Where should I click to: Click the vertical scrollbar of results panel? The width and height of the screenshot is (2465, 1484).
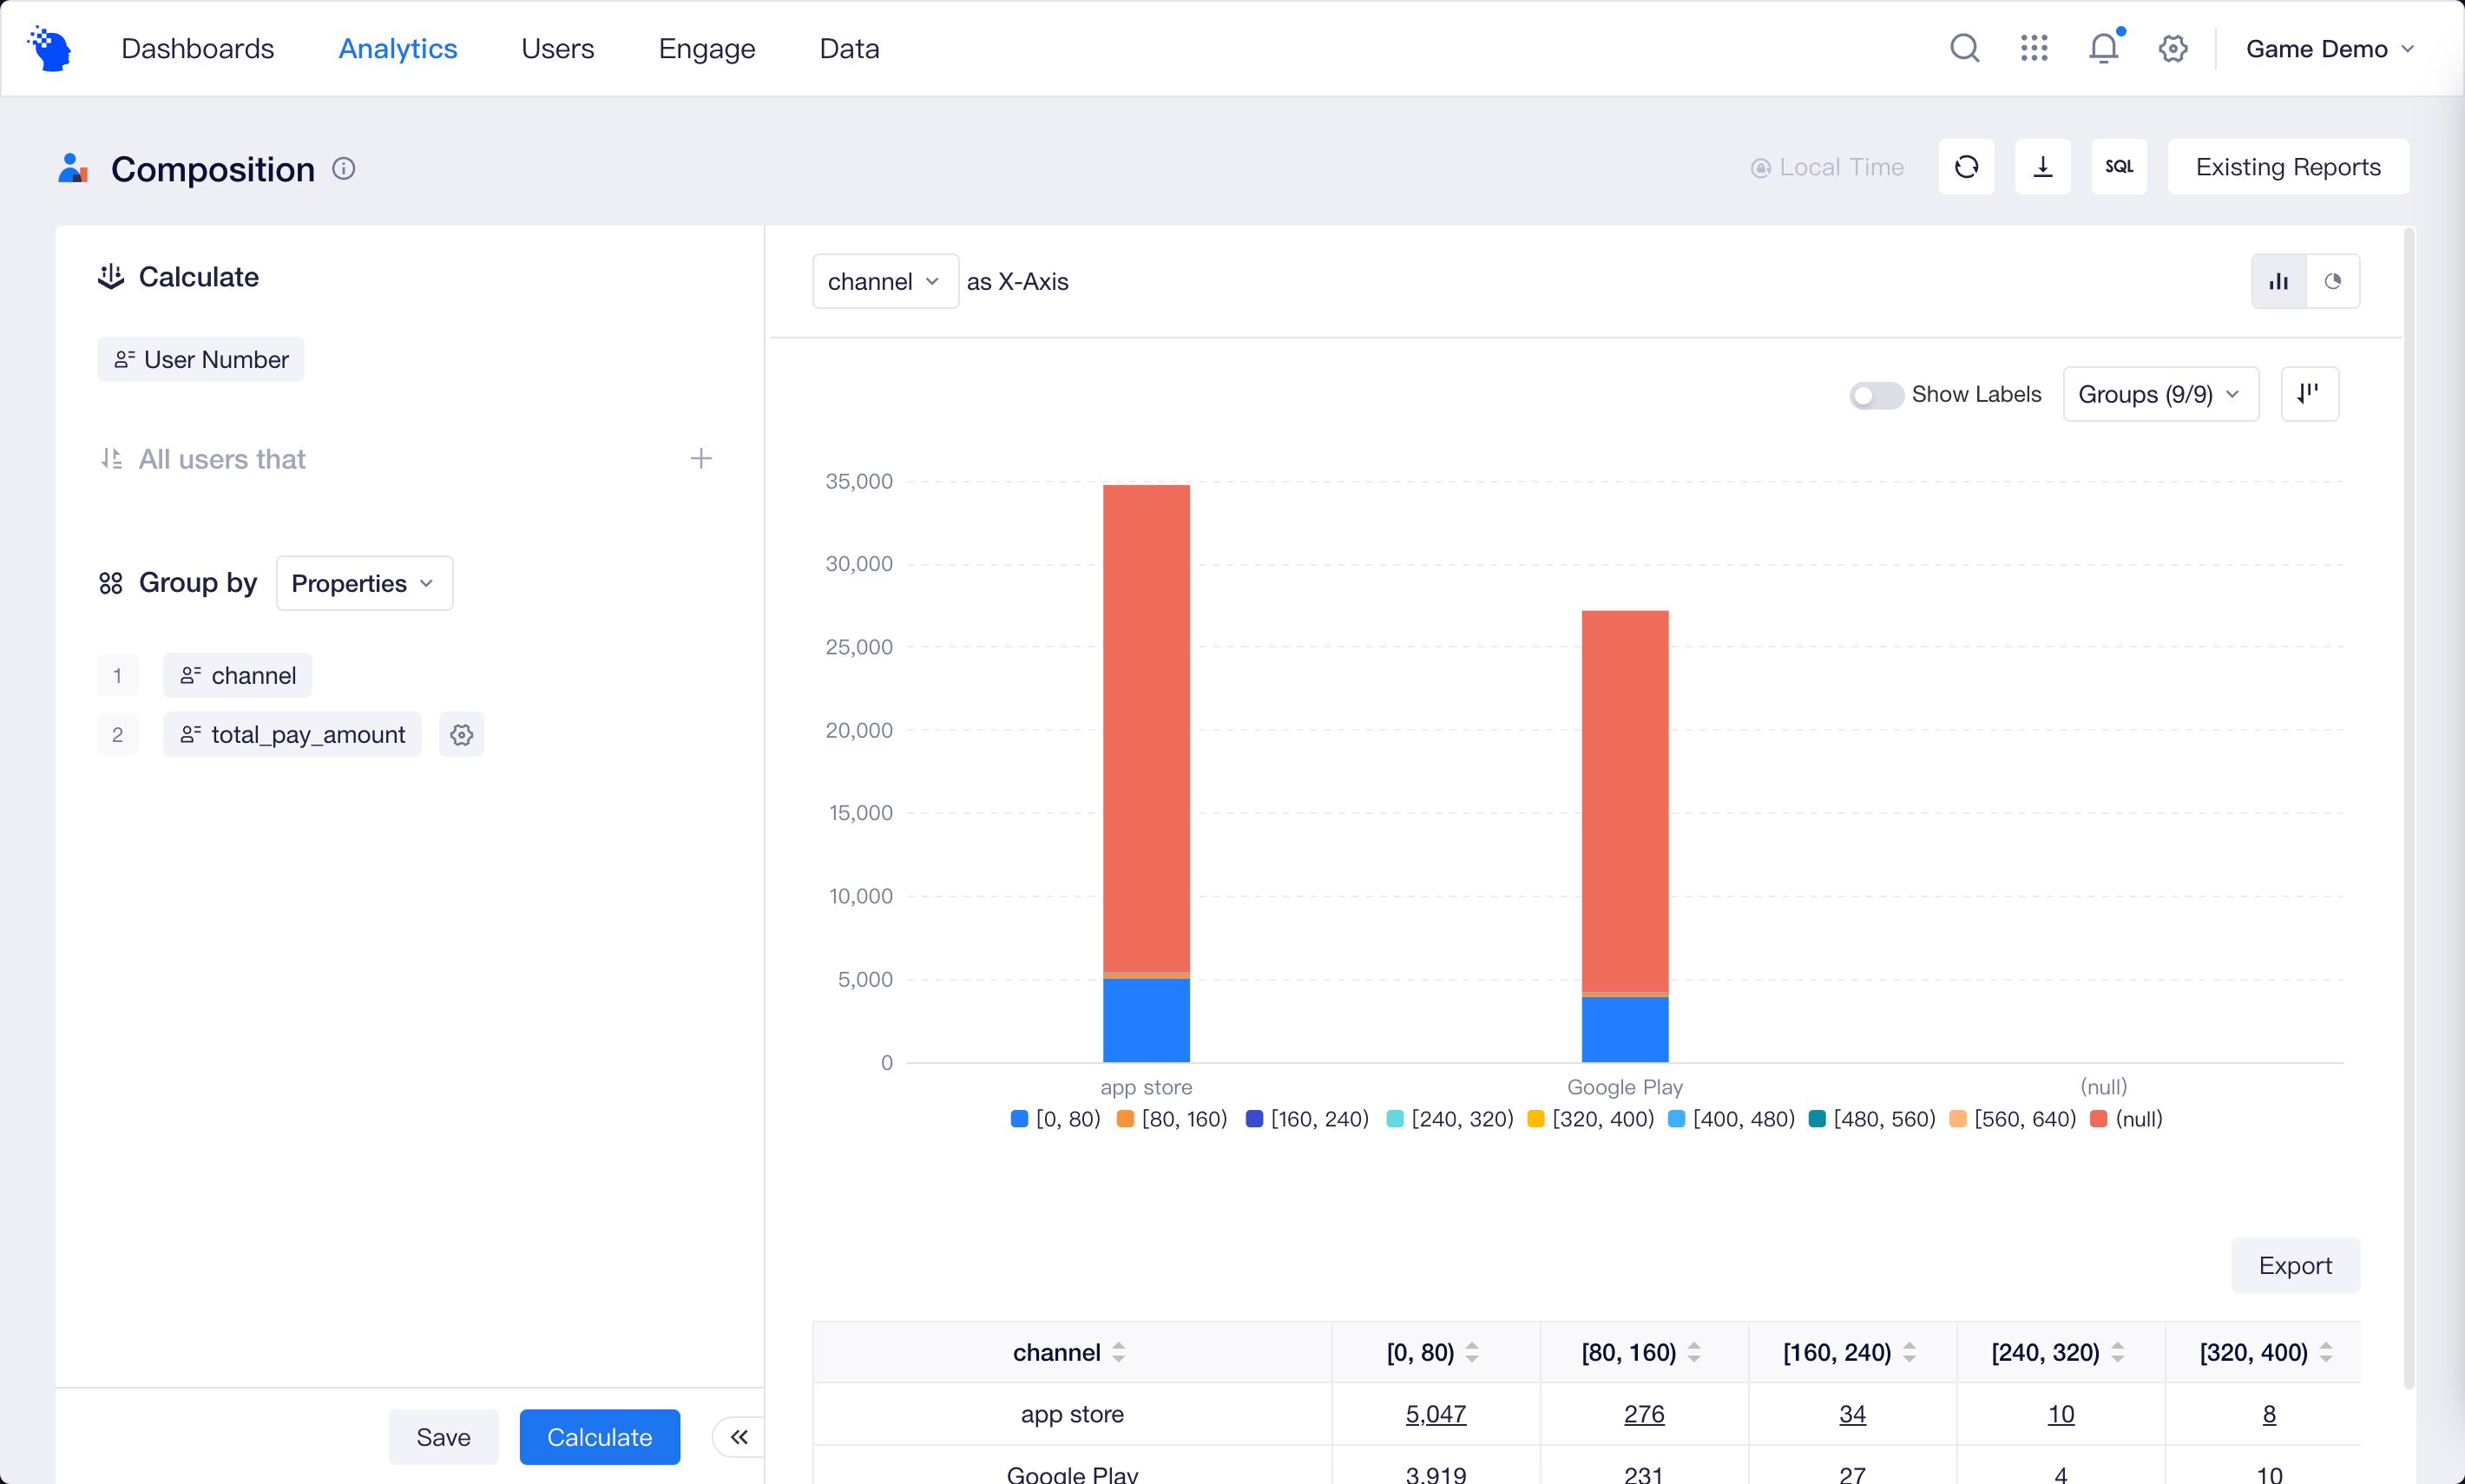pos(2409,808)
